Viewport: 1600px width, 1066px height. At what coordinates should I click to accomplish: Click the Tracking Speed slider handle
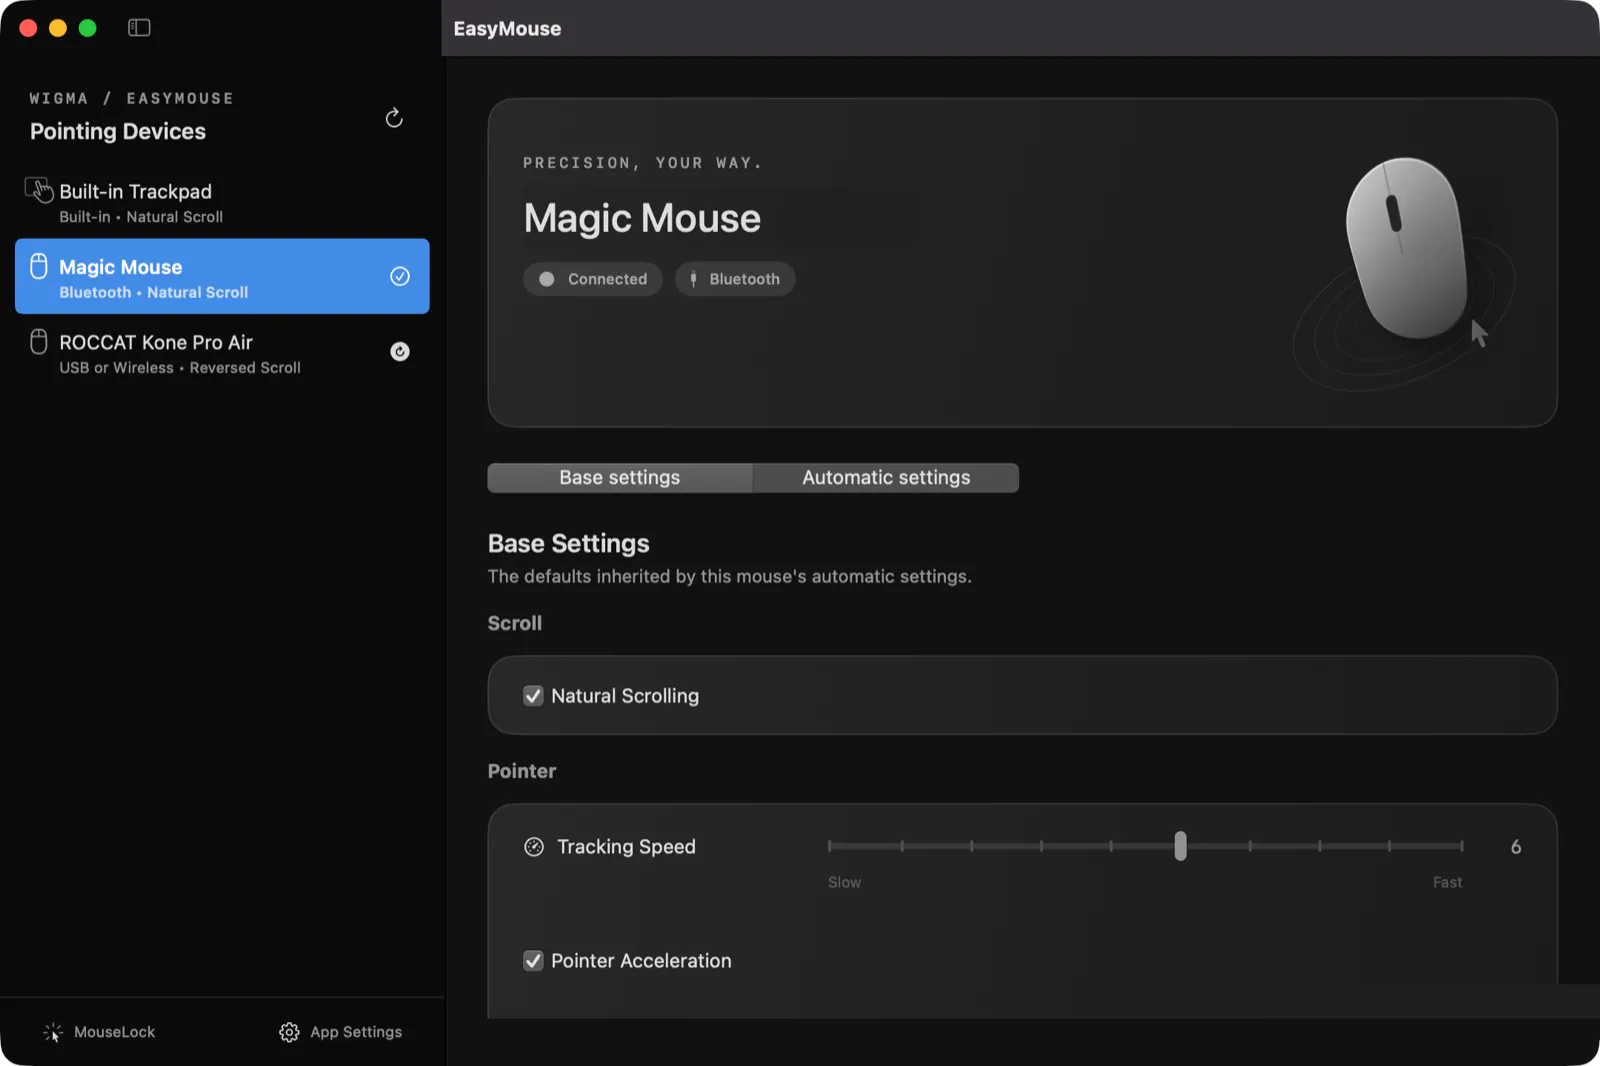click(1180, 846)
